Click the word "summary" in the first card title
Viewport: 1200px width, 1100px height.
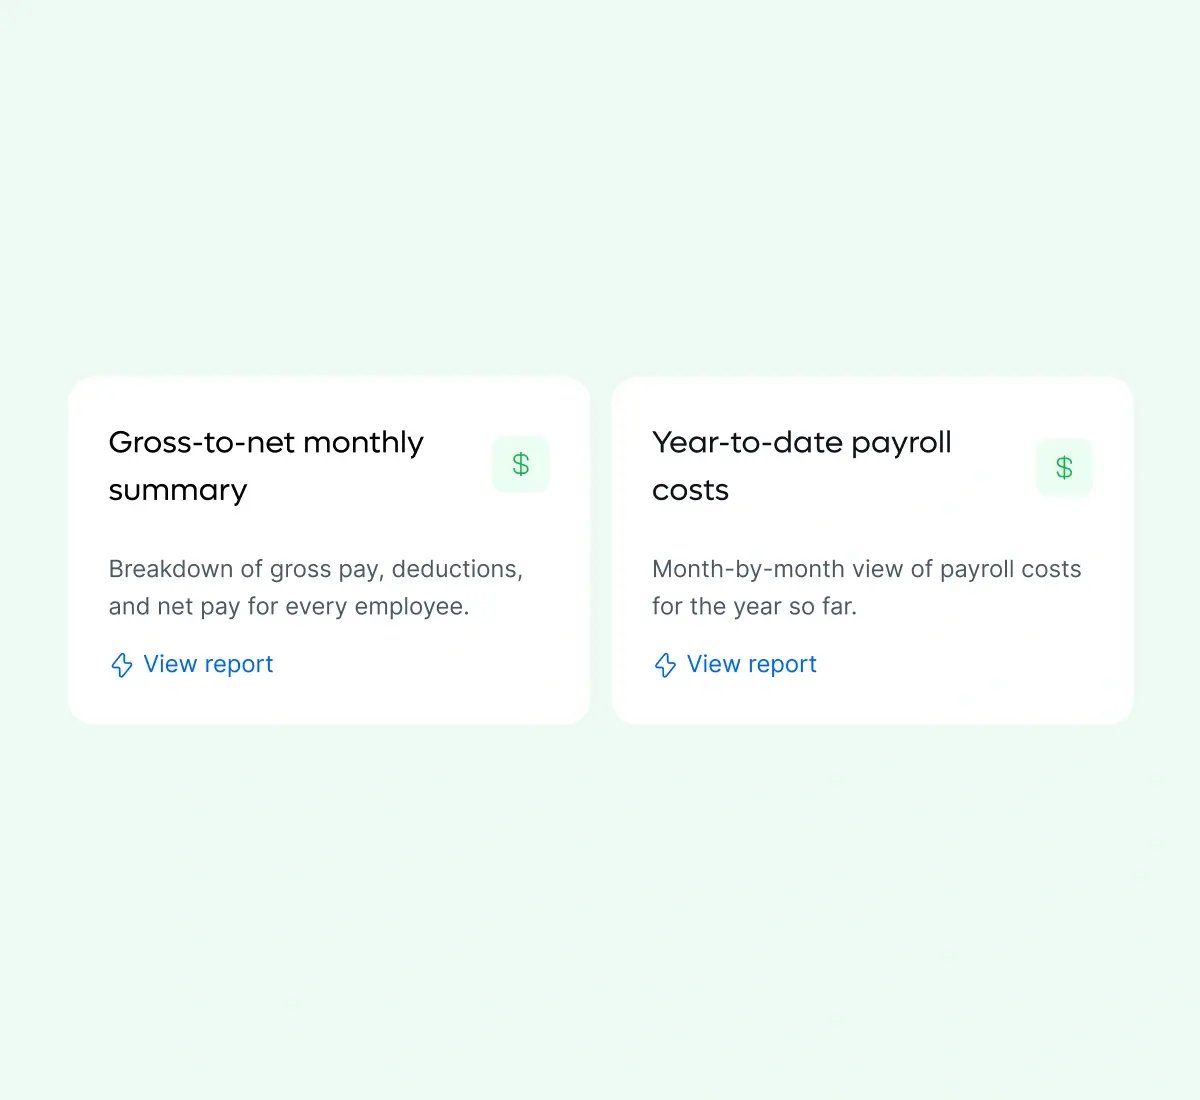(178, 490)
